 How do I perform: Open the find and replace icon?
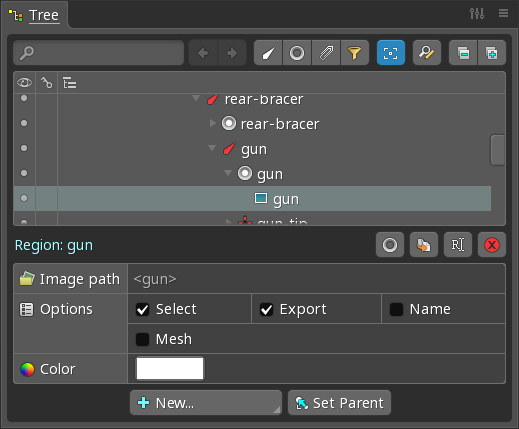[427, 53]
